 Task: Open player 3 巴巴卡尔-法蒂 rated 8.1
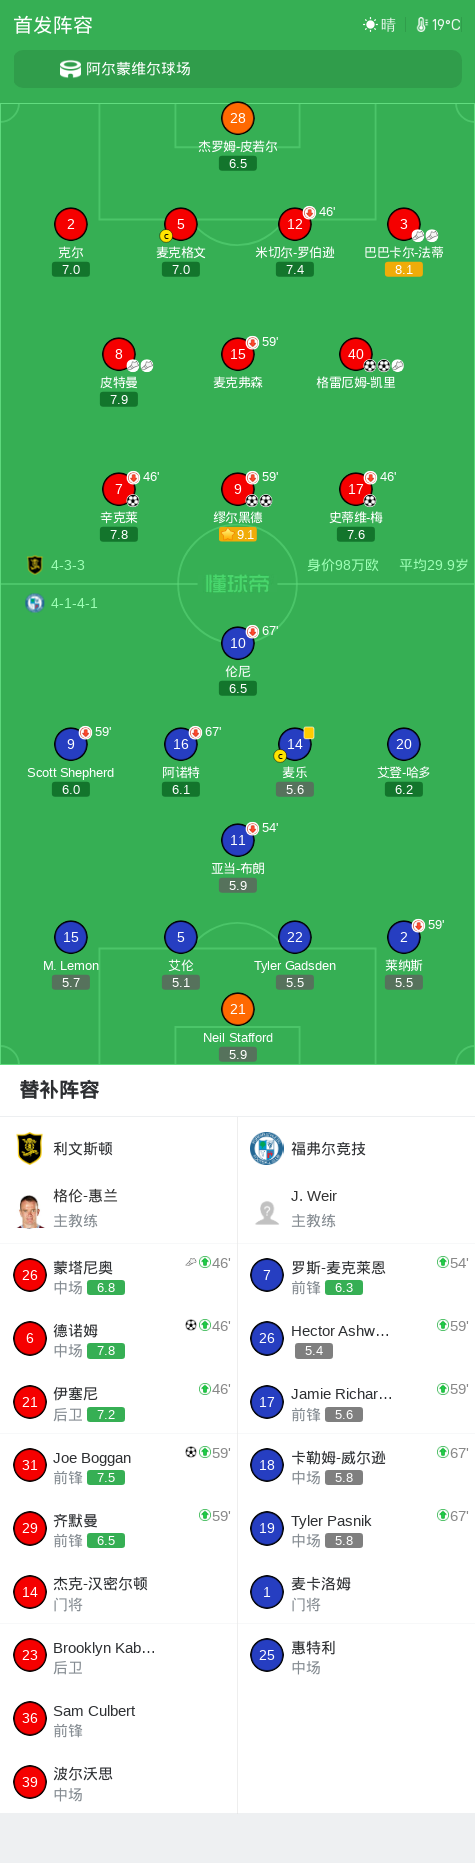404,243
